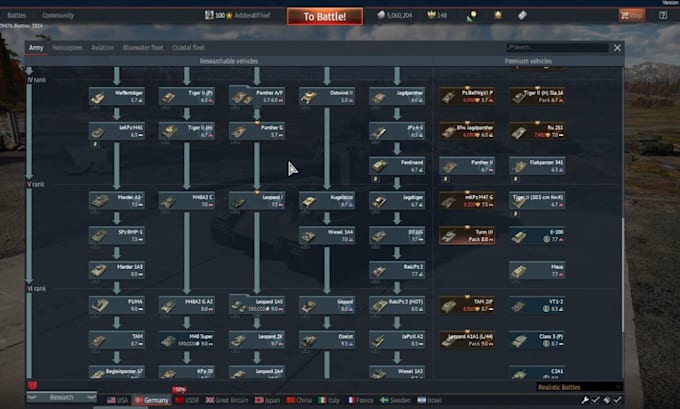Viewport: 680px width, 409px height.
Task: Select the Tiger II (P) tank
Action: [x=186, y=96]
